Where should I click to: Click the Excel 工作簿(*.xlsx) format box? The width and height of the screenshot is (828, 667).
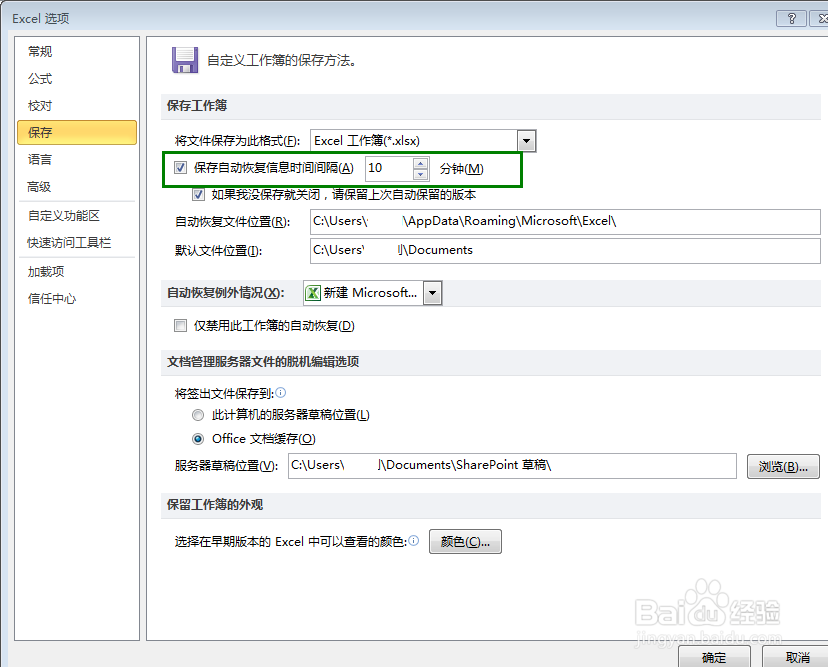[414, 141]
